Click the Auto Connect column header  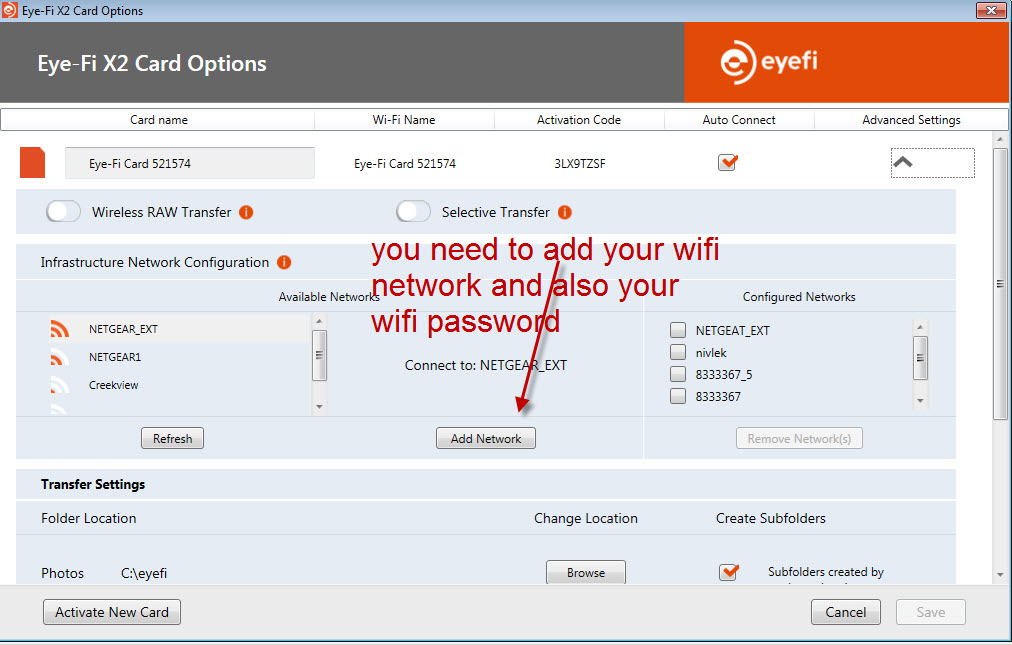click(739, 119)
